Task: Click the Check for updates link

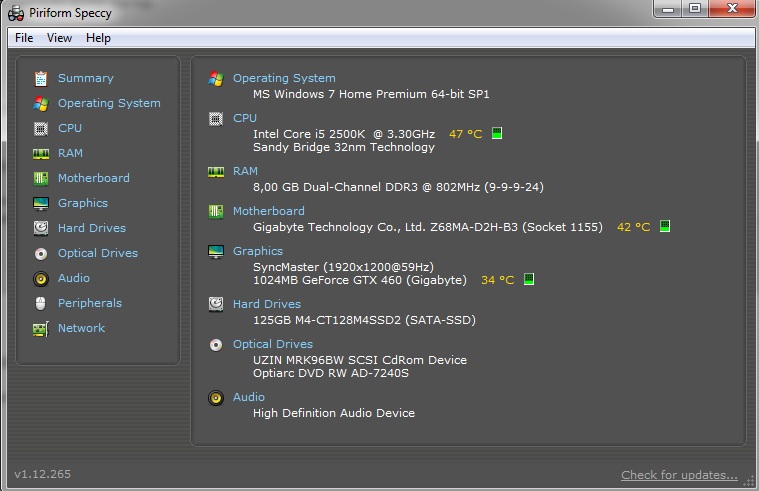Action: [x=679, y=475]
